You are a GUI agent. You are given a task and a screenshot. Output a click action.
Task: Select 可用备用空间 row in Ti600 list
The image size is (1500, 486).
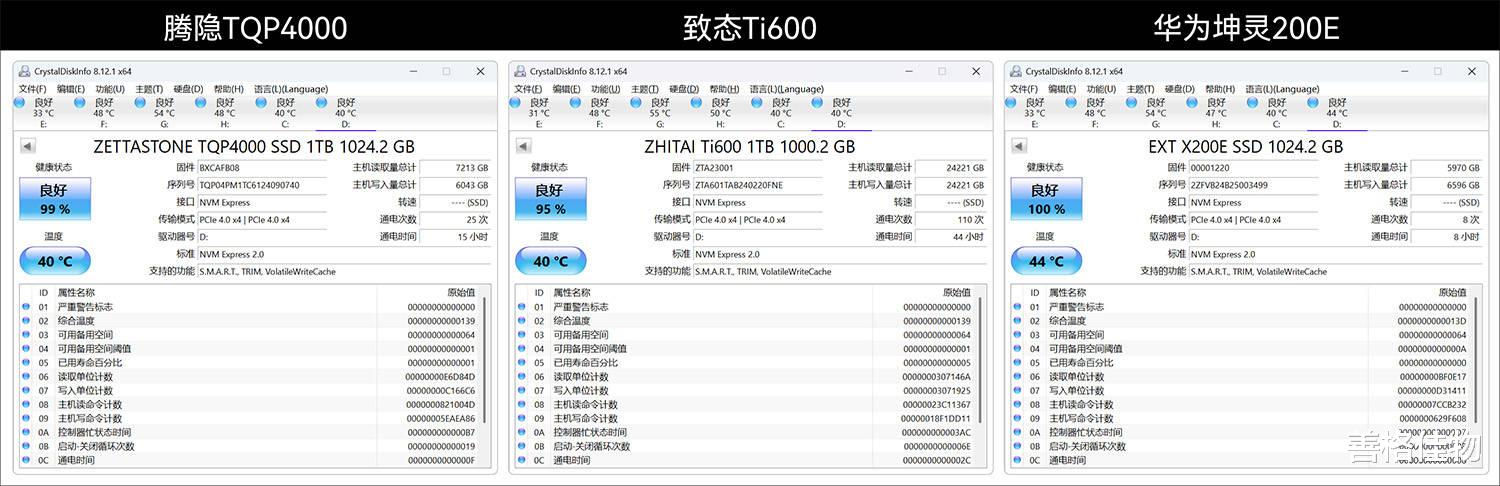coord(746,335)
